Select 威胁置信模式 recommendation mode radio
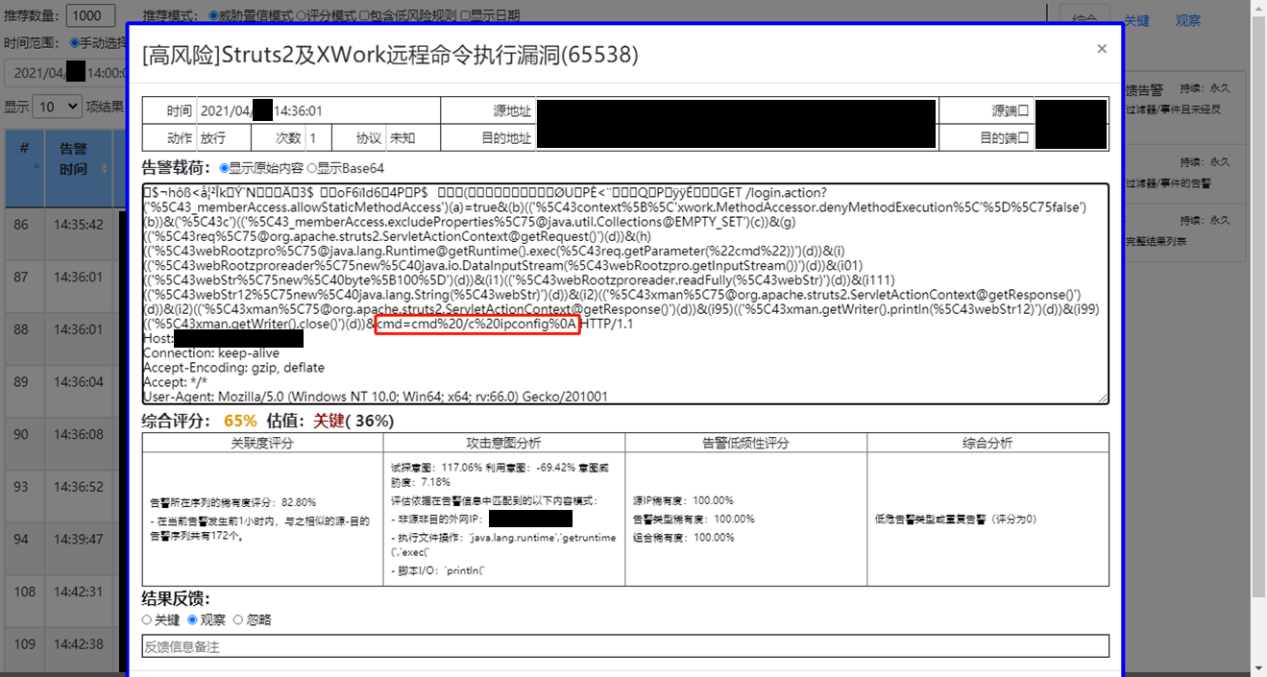The width and height of the screenshot is (1267, 677). [x=213, y=16]
